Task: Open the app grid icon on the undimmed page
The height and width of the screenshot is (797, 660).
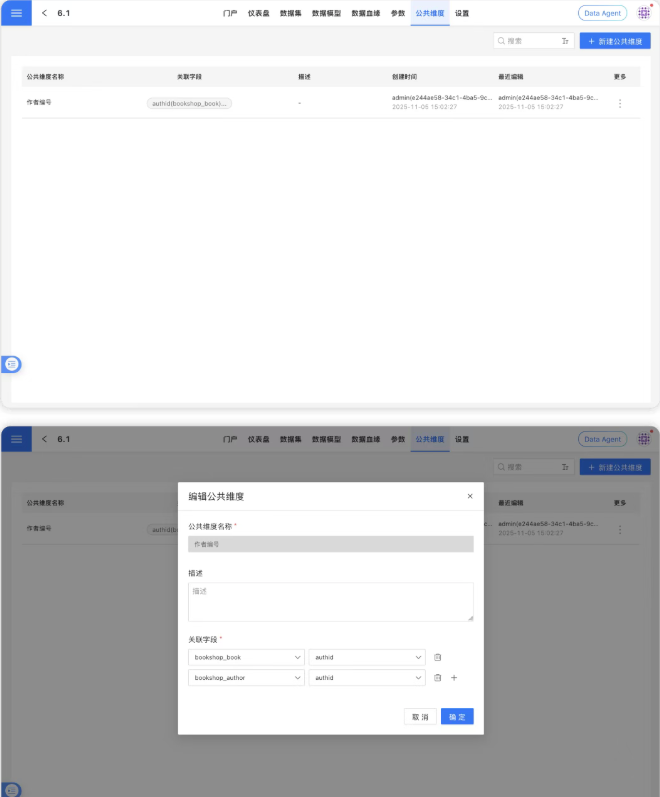Action: tap(644, 13)
